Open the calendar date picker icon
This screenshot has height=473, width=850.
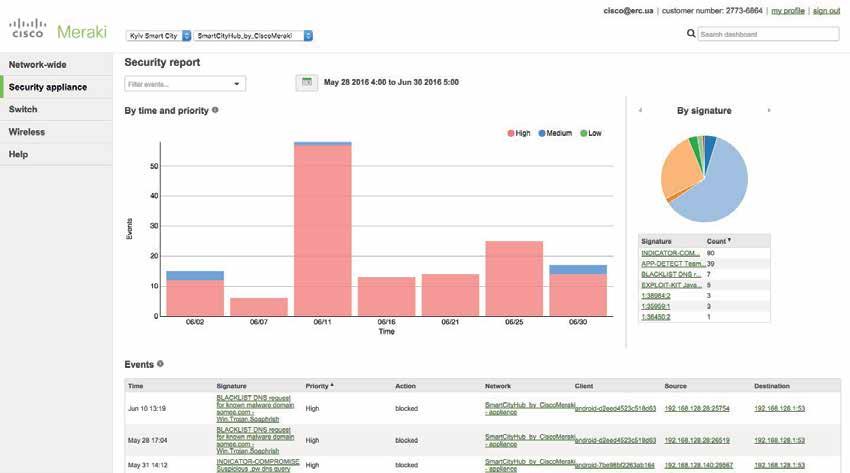[307, 82]
